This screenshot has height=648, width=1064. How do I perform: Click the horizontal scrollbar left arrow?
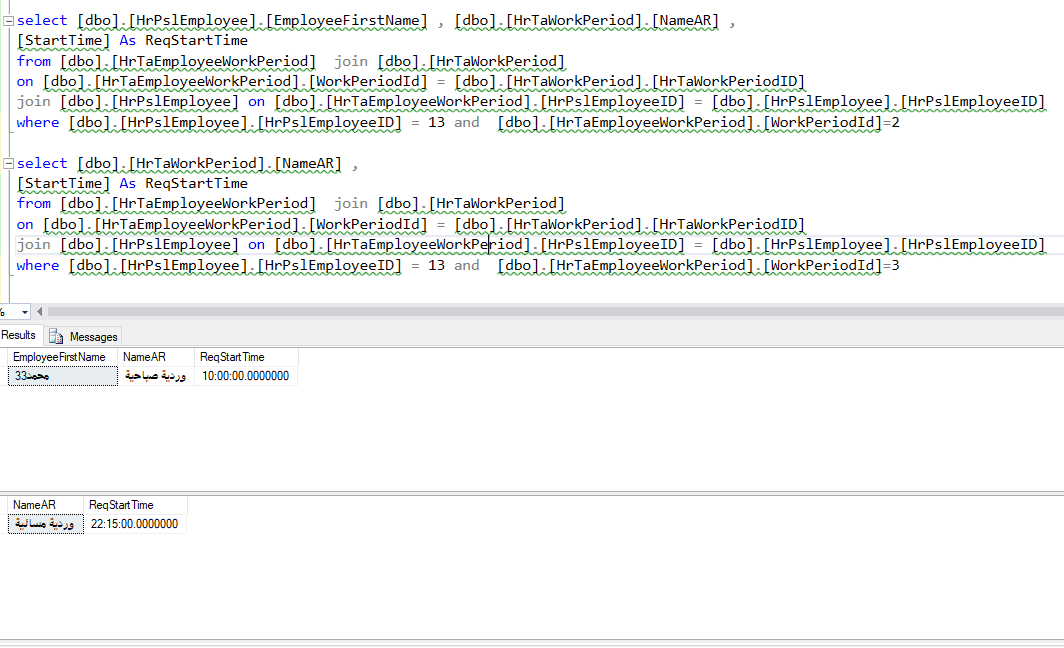point(40,312)
